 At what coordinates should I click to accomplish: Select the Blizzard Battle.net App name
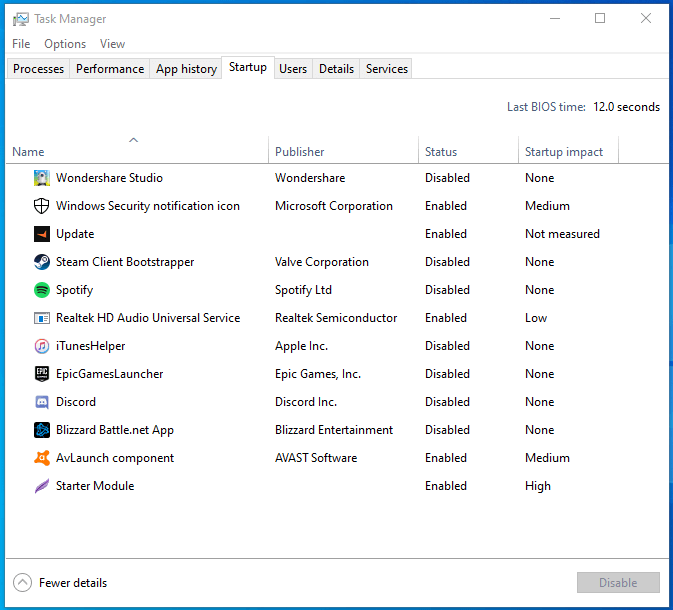pyautogui.click(x=115, y=430)
